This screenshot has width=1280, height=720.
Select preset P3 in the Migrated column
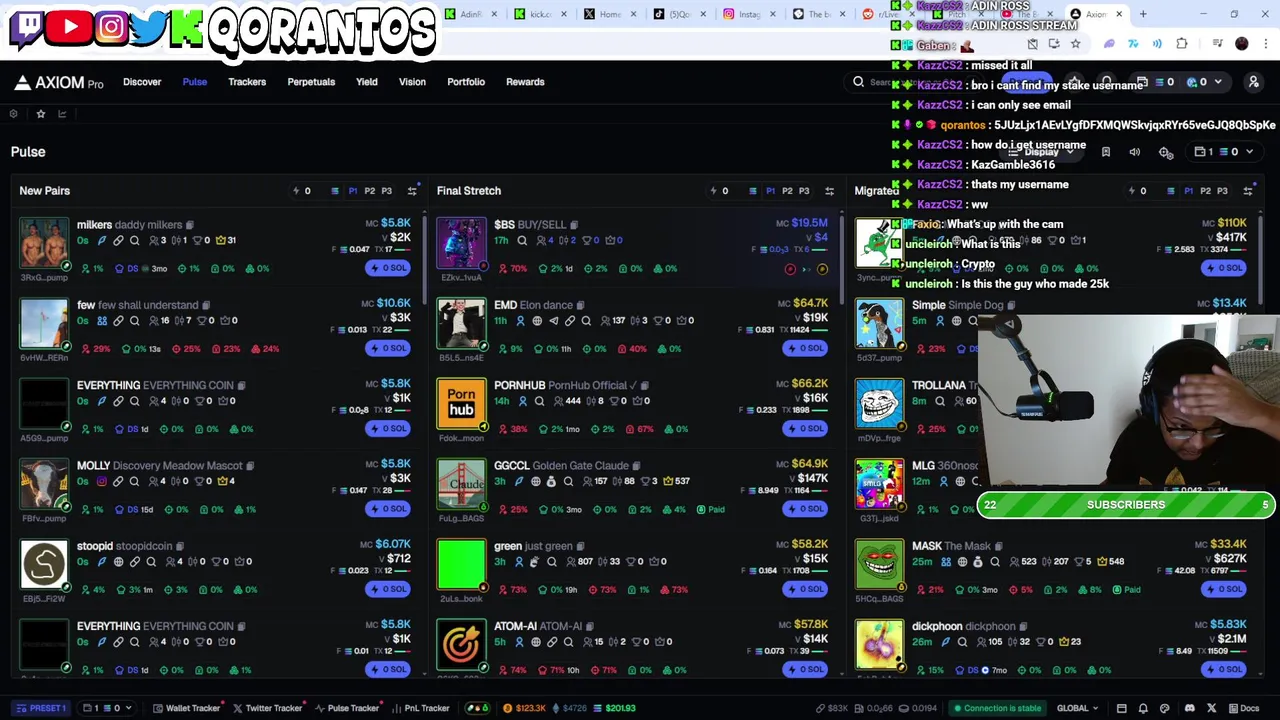point(1222,191)
